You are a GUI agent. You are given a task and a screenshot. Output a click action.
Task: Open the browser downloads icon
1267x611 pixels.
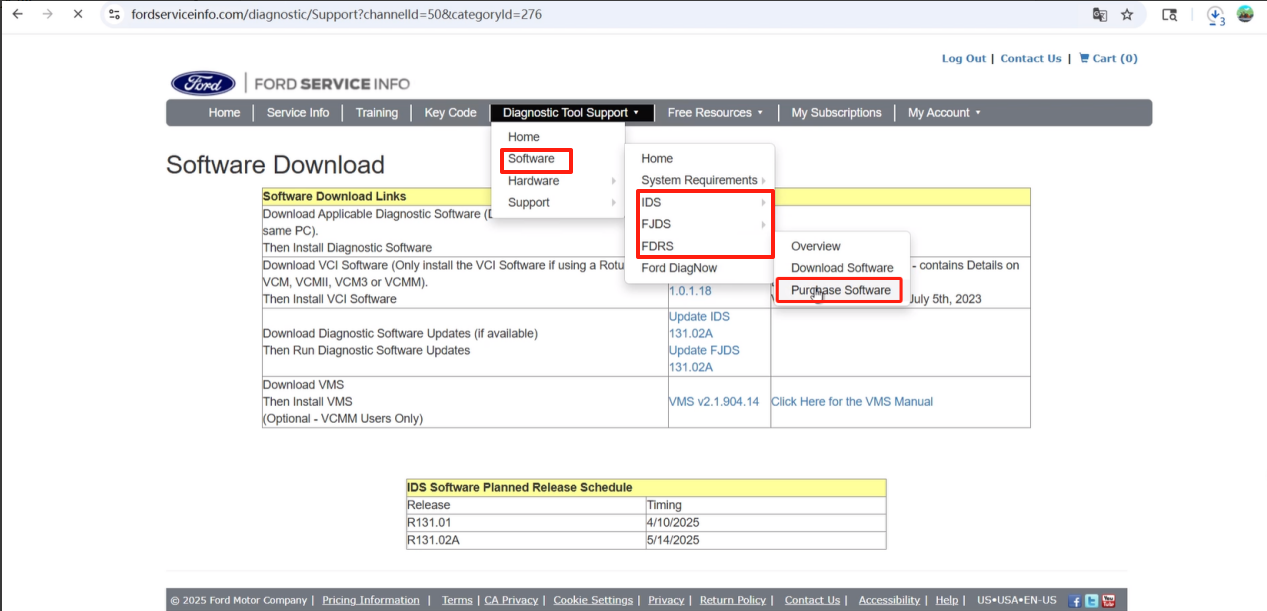[1215, 15]
